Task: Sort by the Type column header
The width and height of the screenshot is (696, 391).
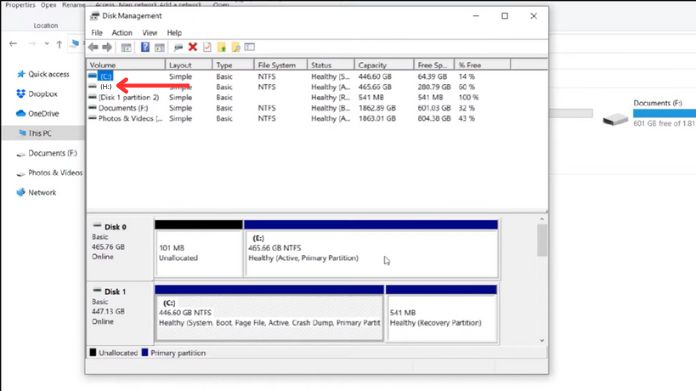Action: (233, 65)
